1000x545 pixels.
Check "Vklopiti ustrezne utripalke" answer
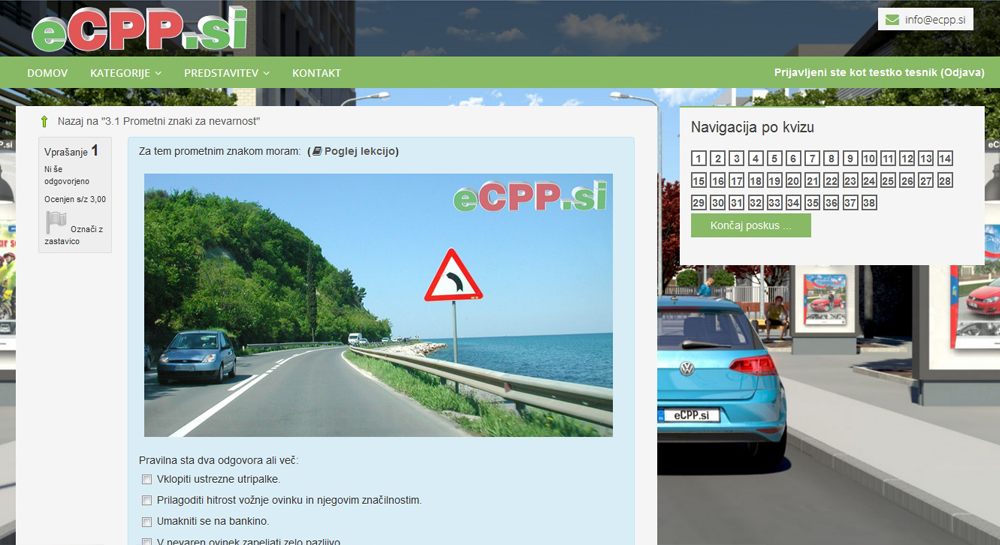tap(147, 479)
